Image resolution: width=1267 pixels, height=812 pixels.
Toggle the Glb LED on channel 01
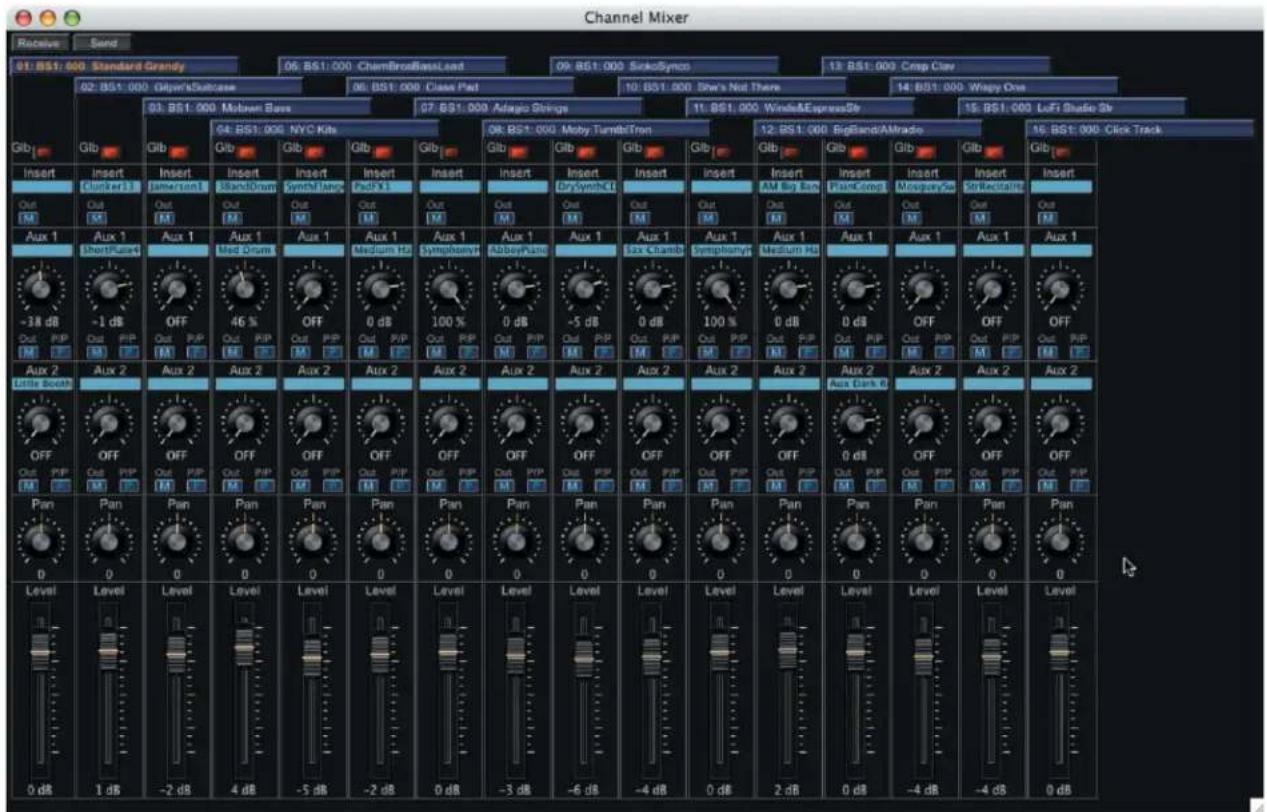point(45,153)
